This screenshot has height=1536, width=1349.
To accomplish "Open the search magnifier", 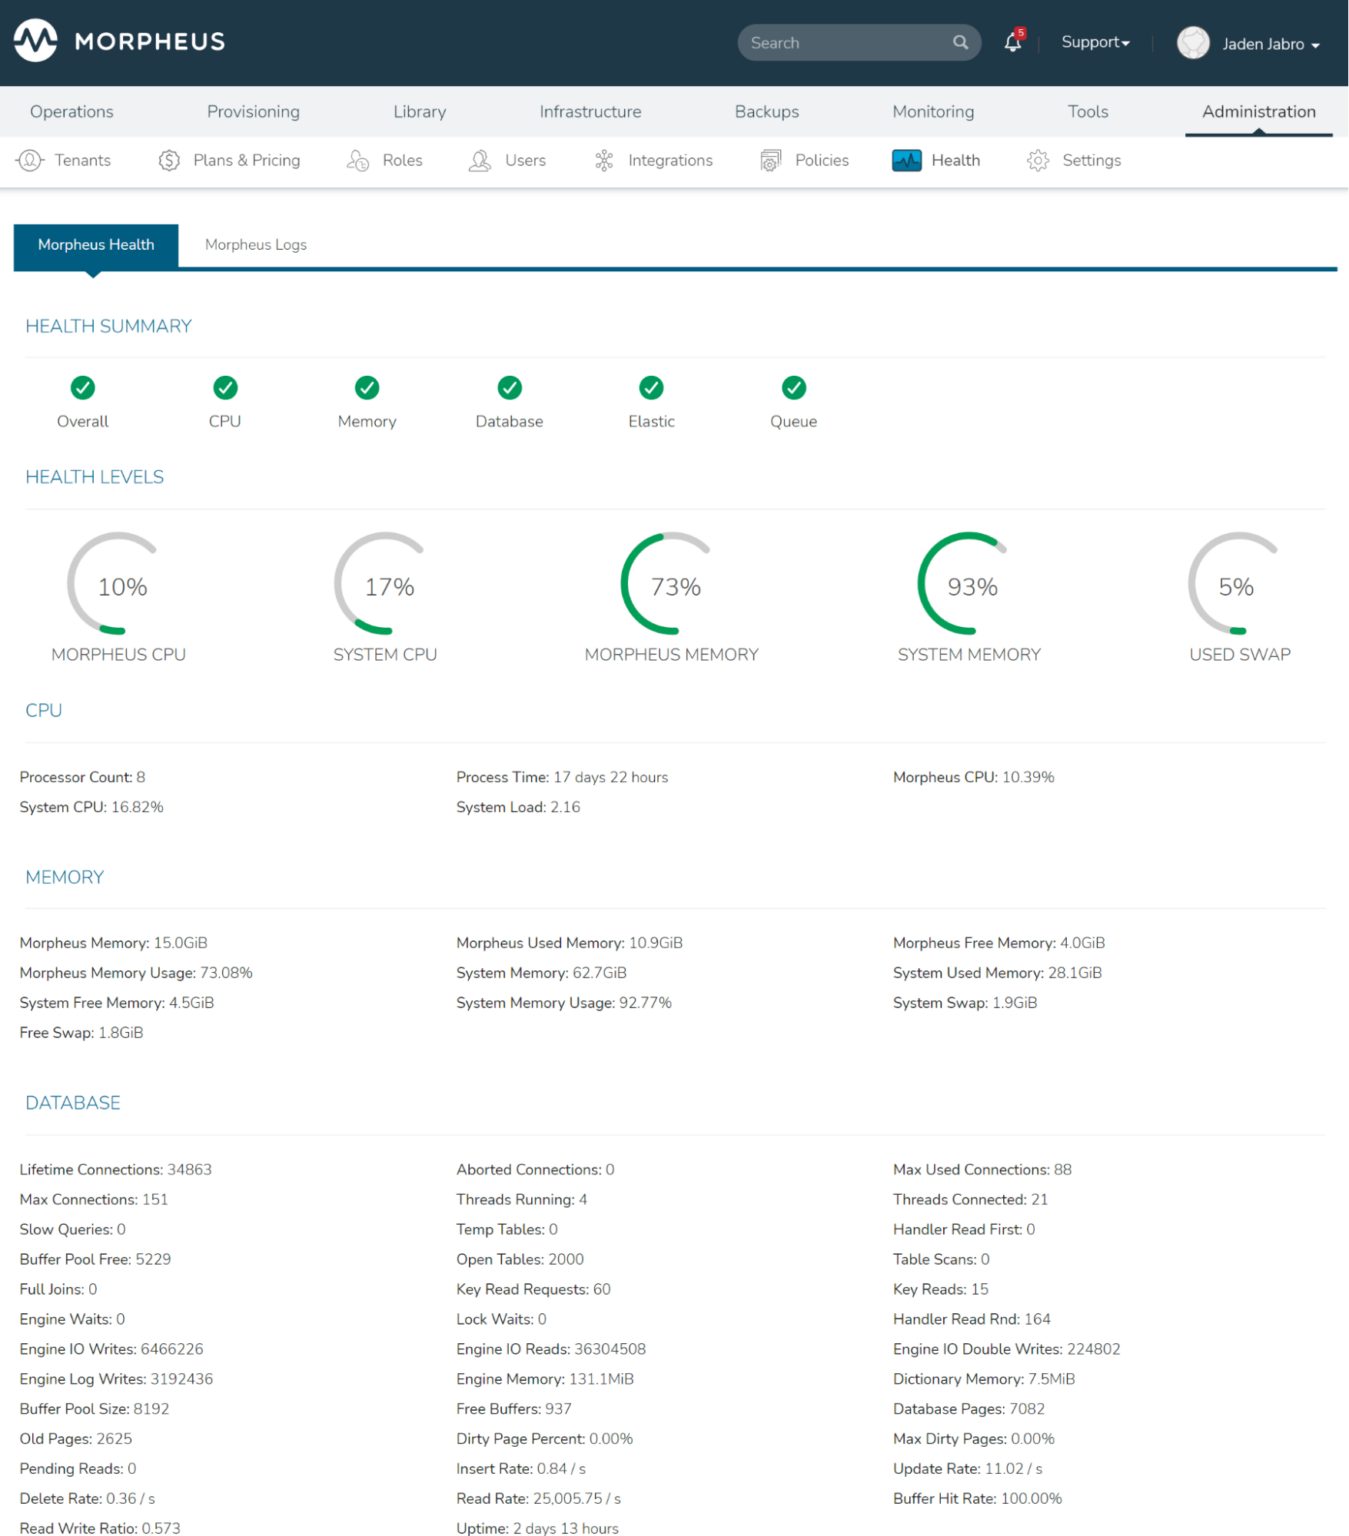I will [959, 42].
